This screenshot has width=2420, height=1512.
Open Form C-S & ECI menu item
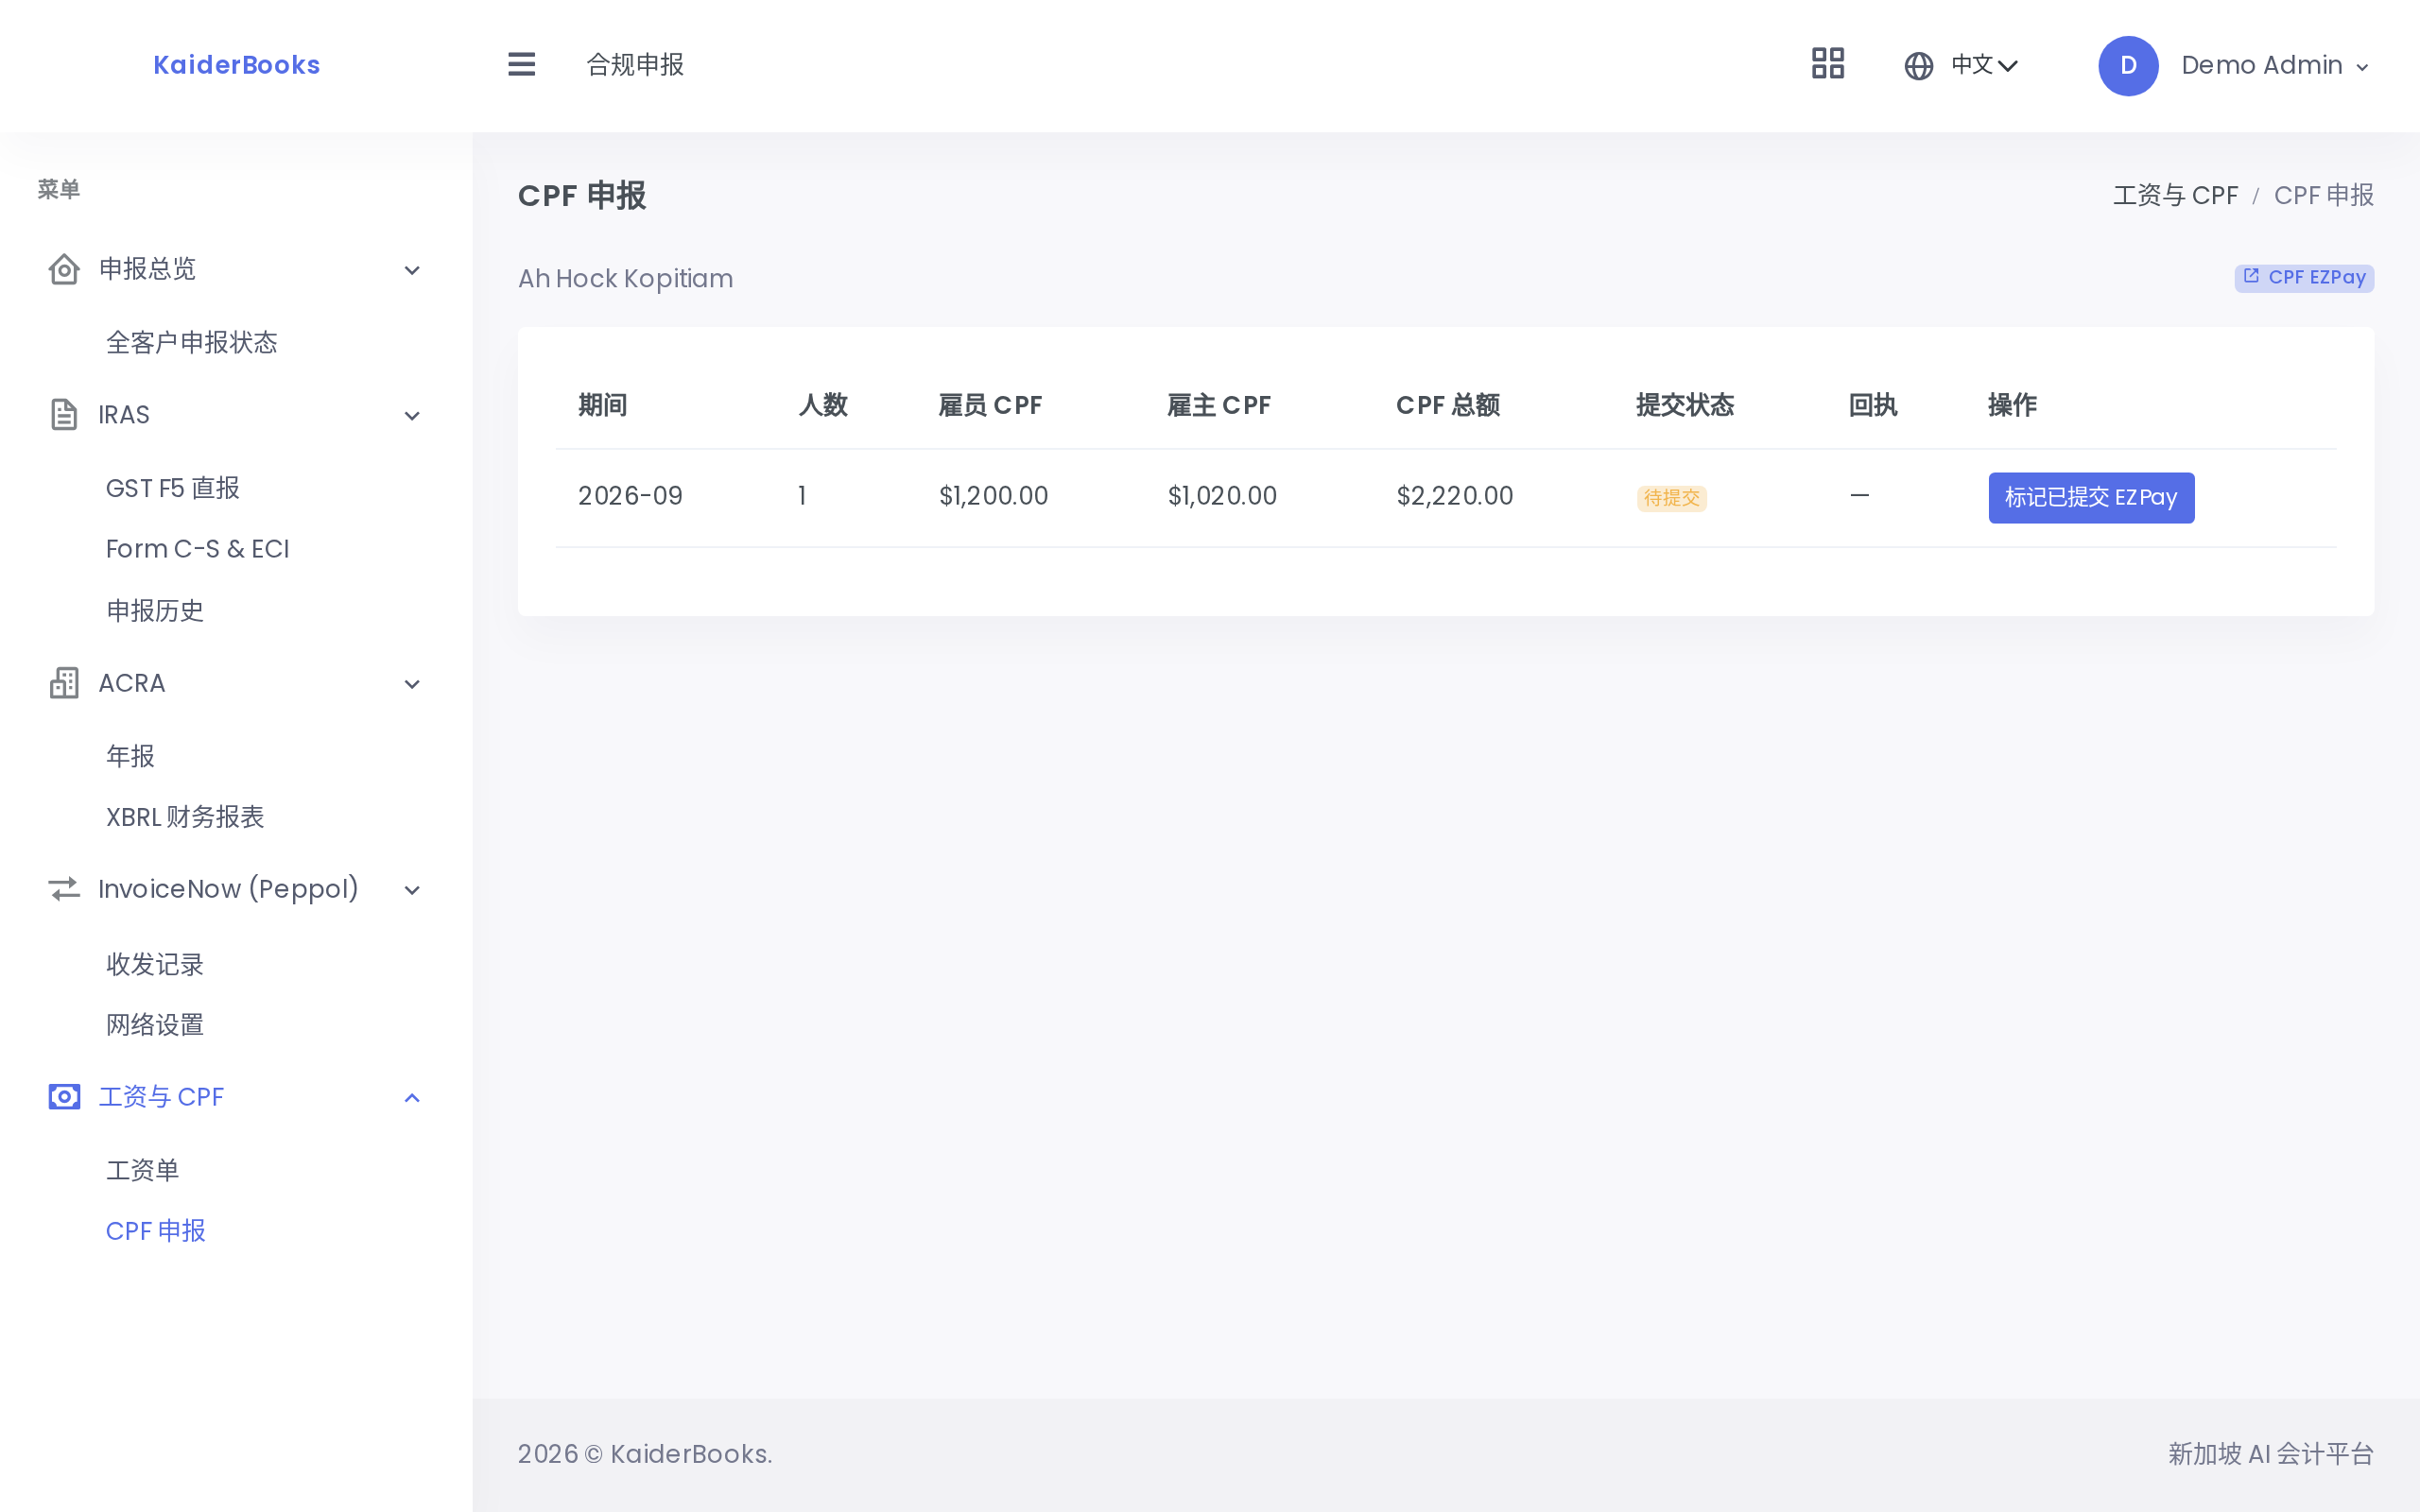198,549
